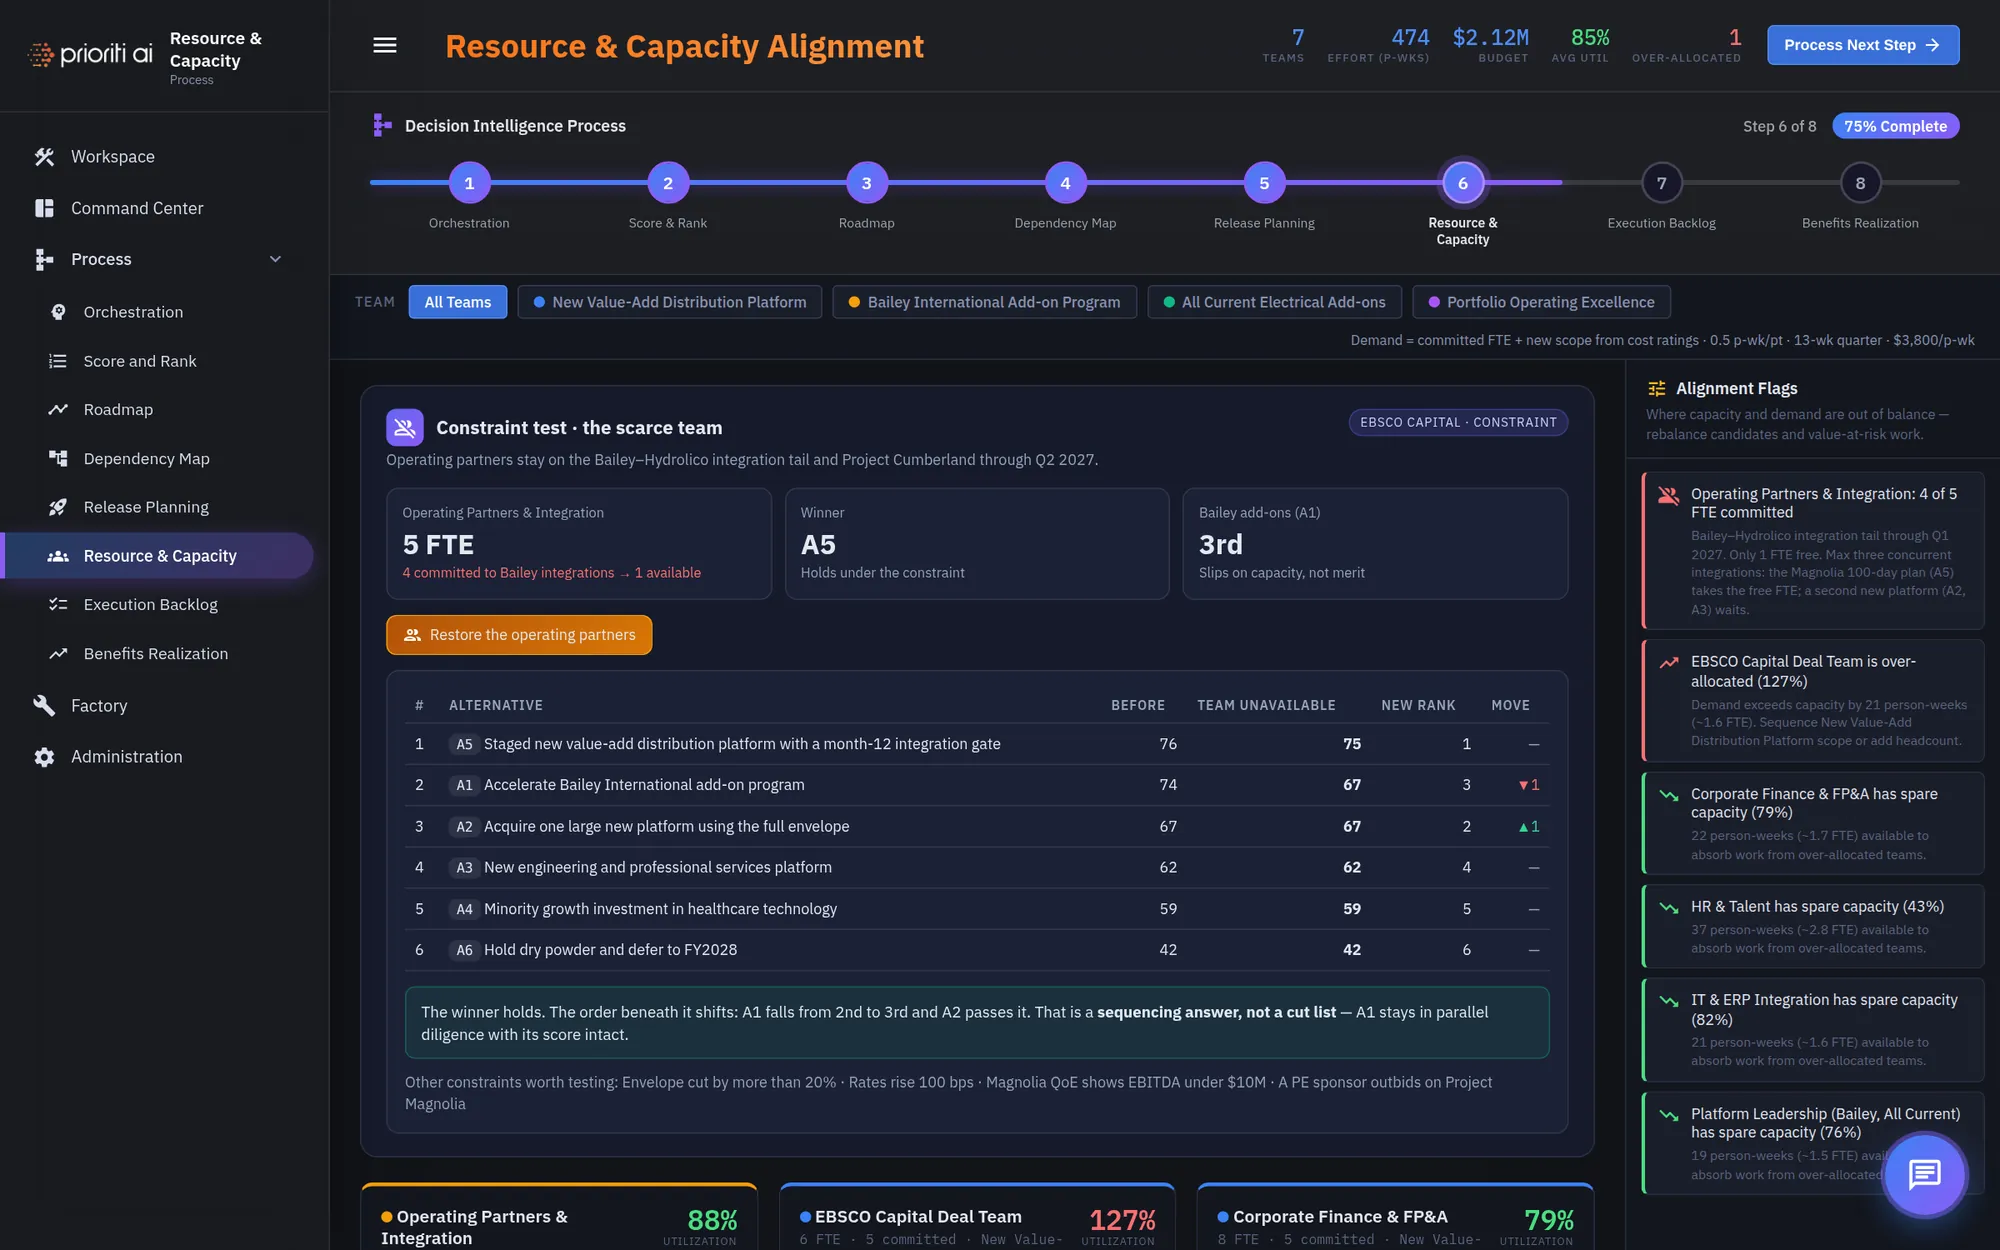
Task: Click the Dependency Map icon
Action: tap(58, 459)
